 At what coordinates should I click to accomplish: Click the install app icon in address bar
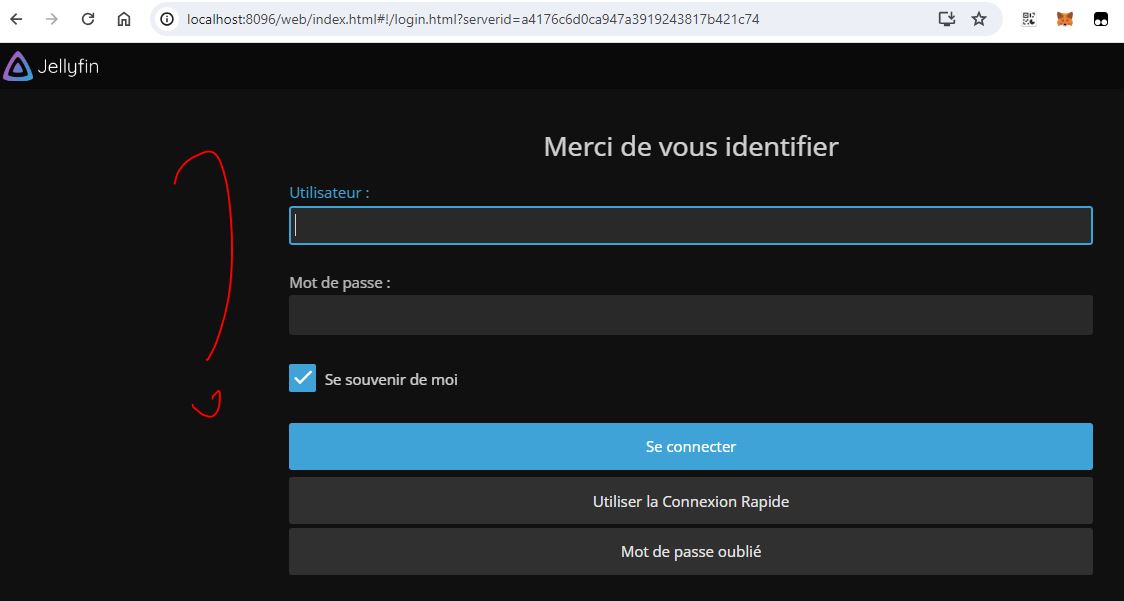[946, 19]
